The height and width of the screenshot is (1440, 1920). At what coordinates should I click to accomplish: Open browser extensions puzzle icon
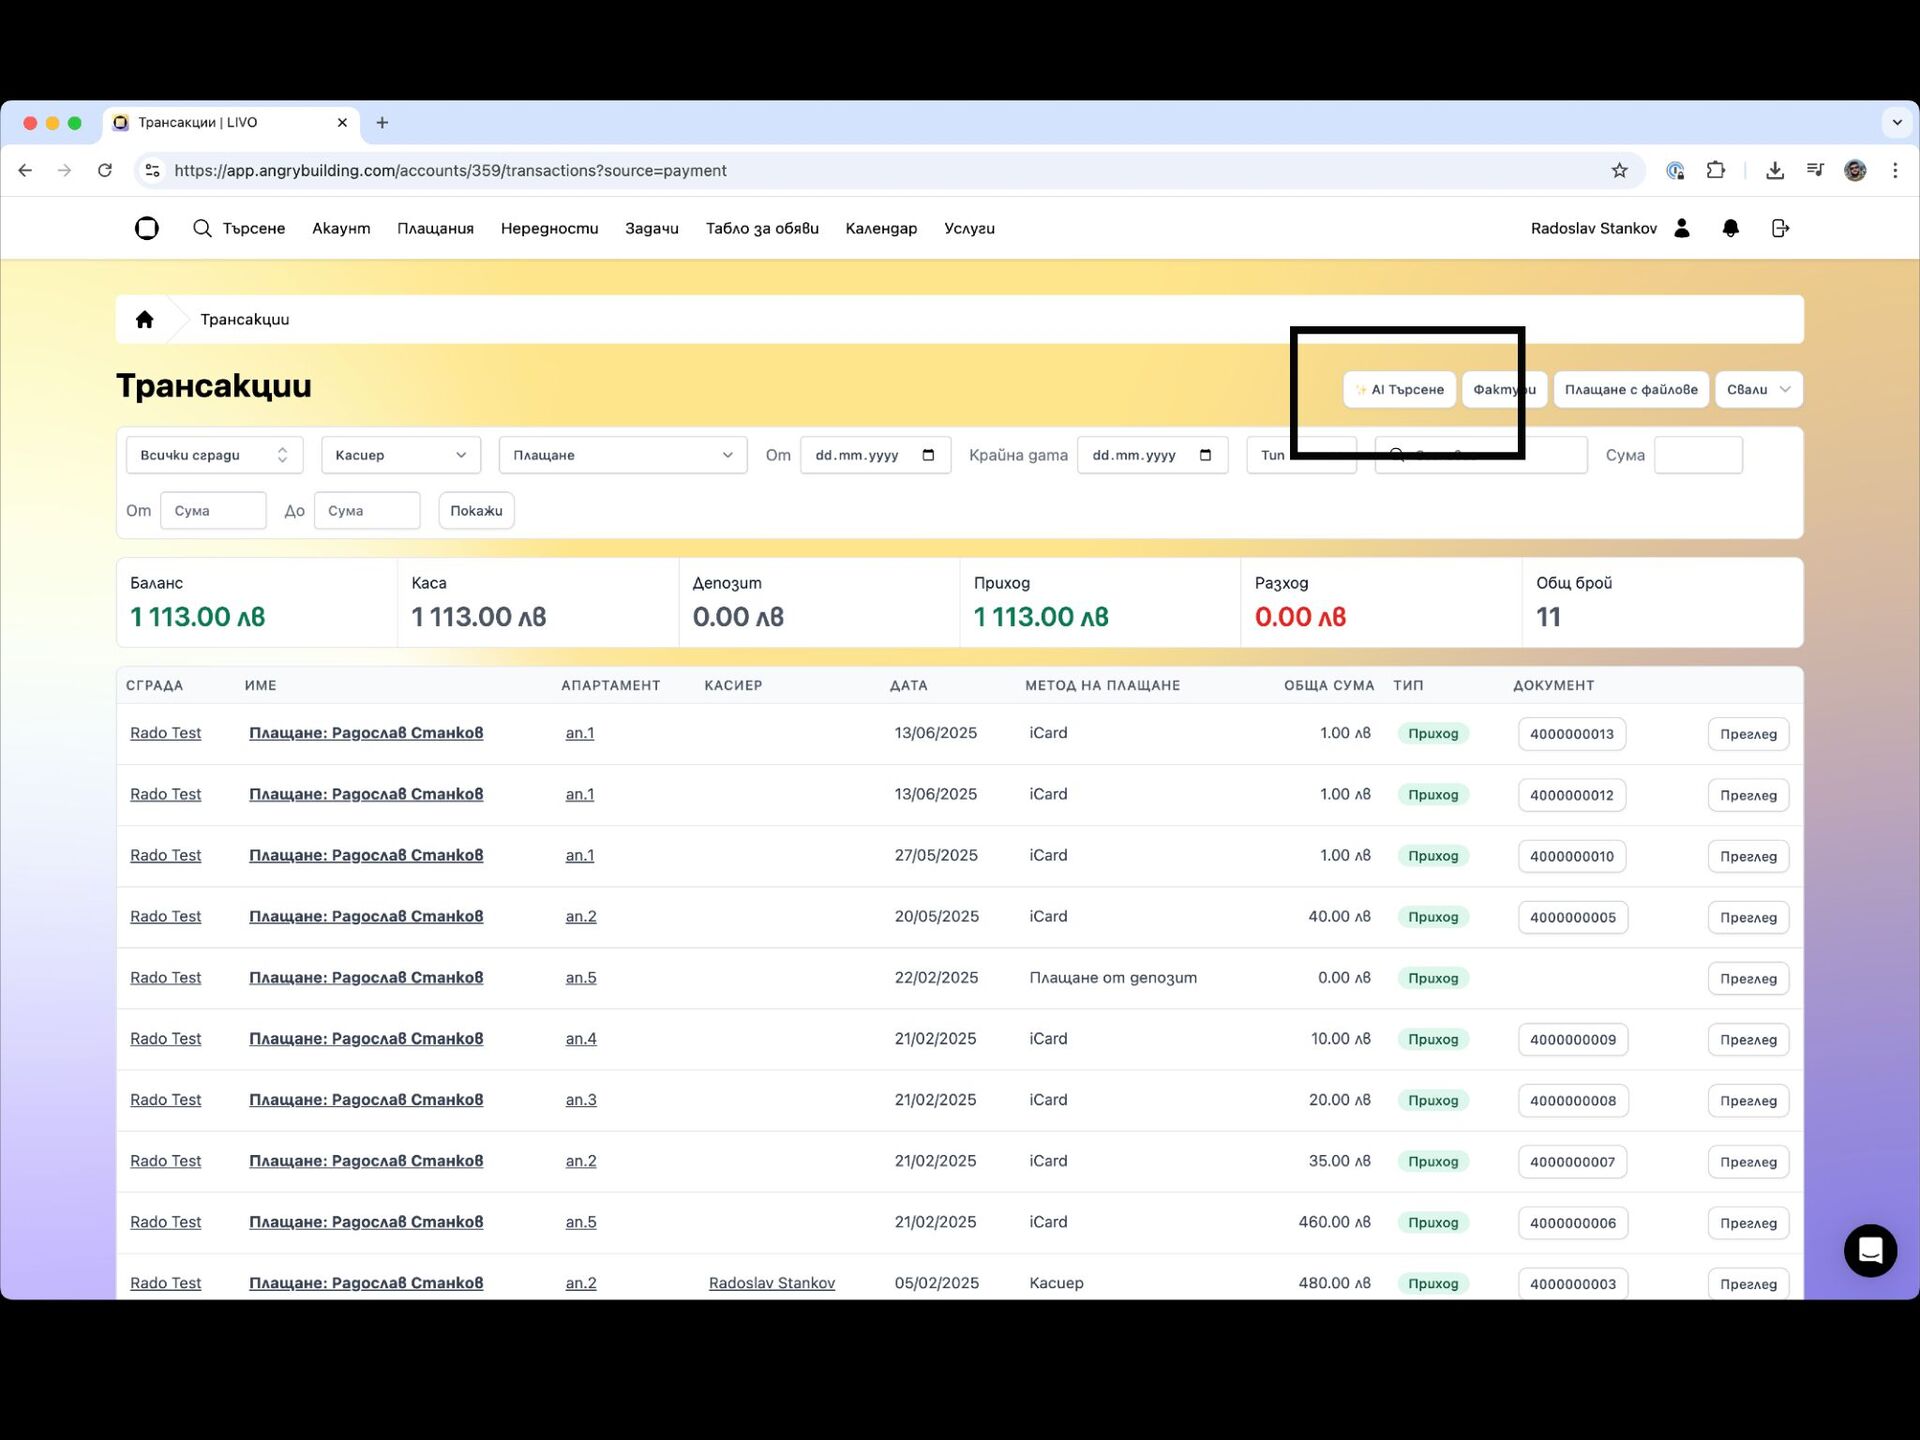(1716, 171)
